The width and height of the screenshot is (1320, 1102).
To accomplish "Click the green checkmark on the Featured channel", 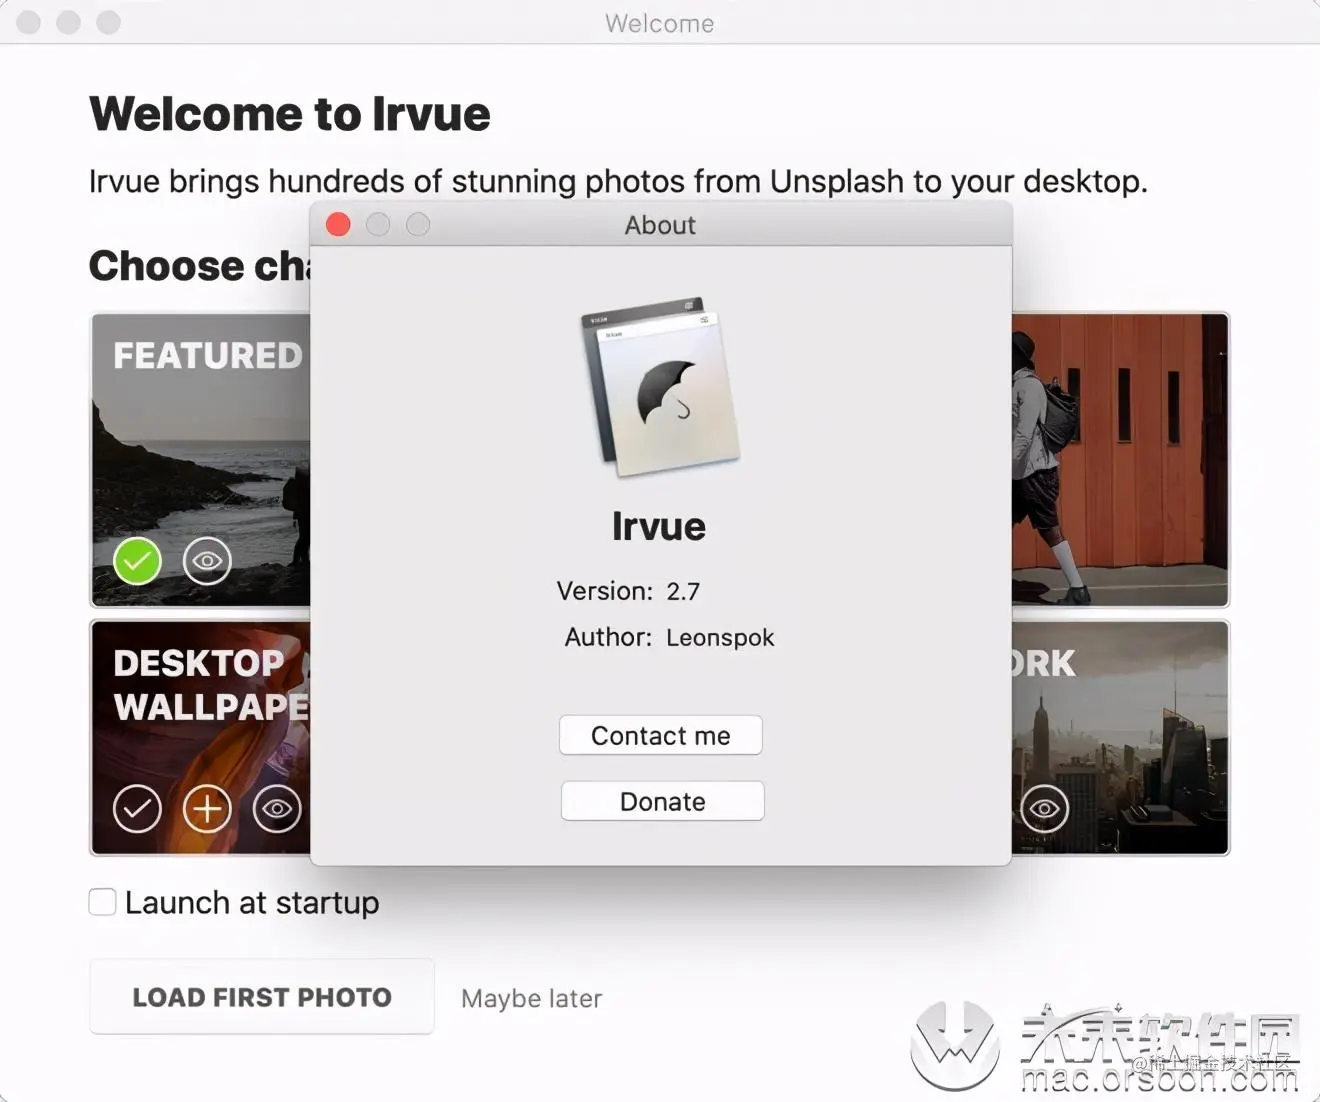I will [137, 561].
